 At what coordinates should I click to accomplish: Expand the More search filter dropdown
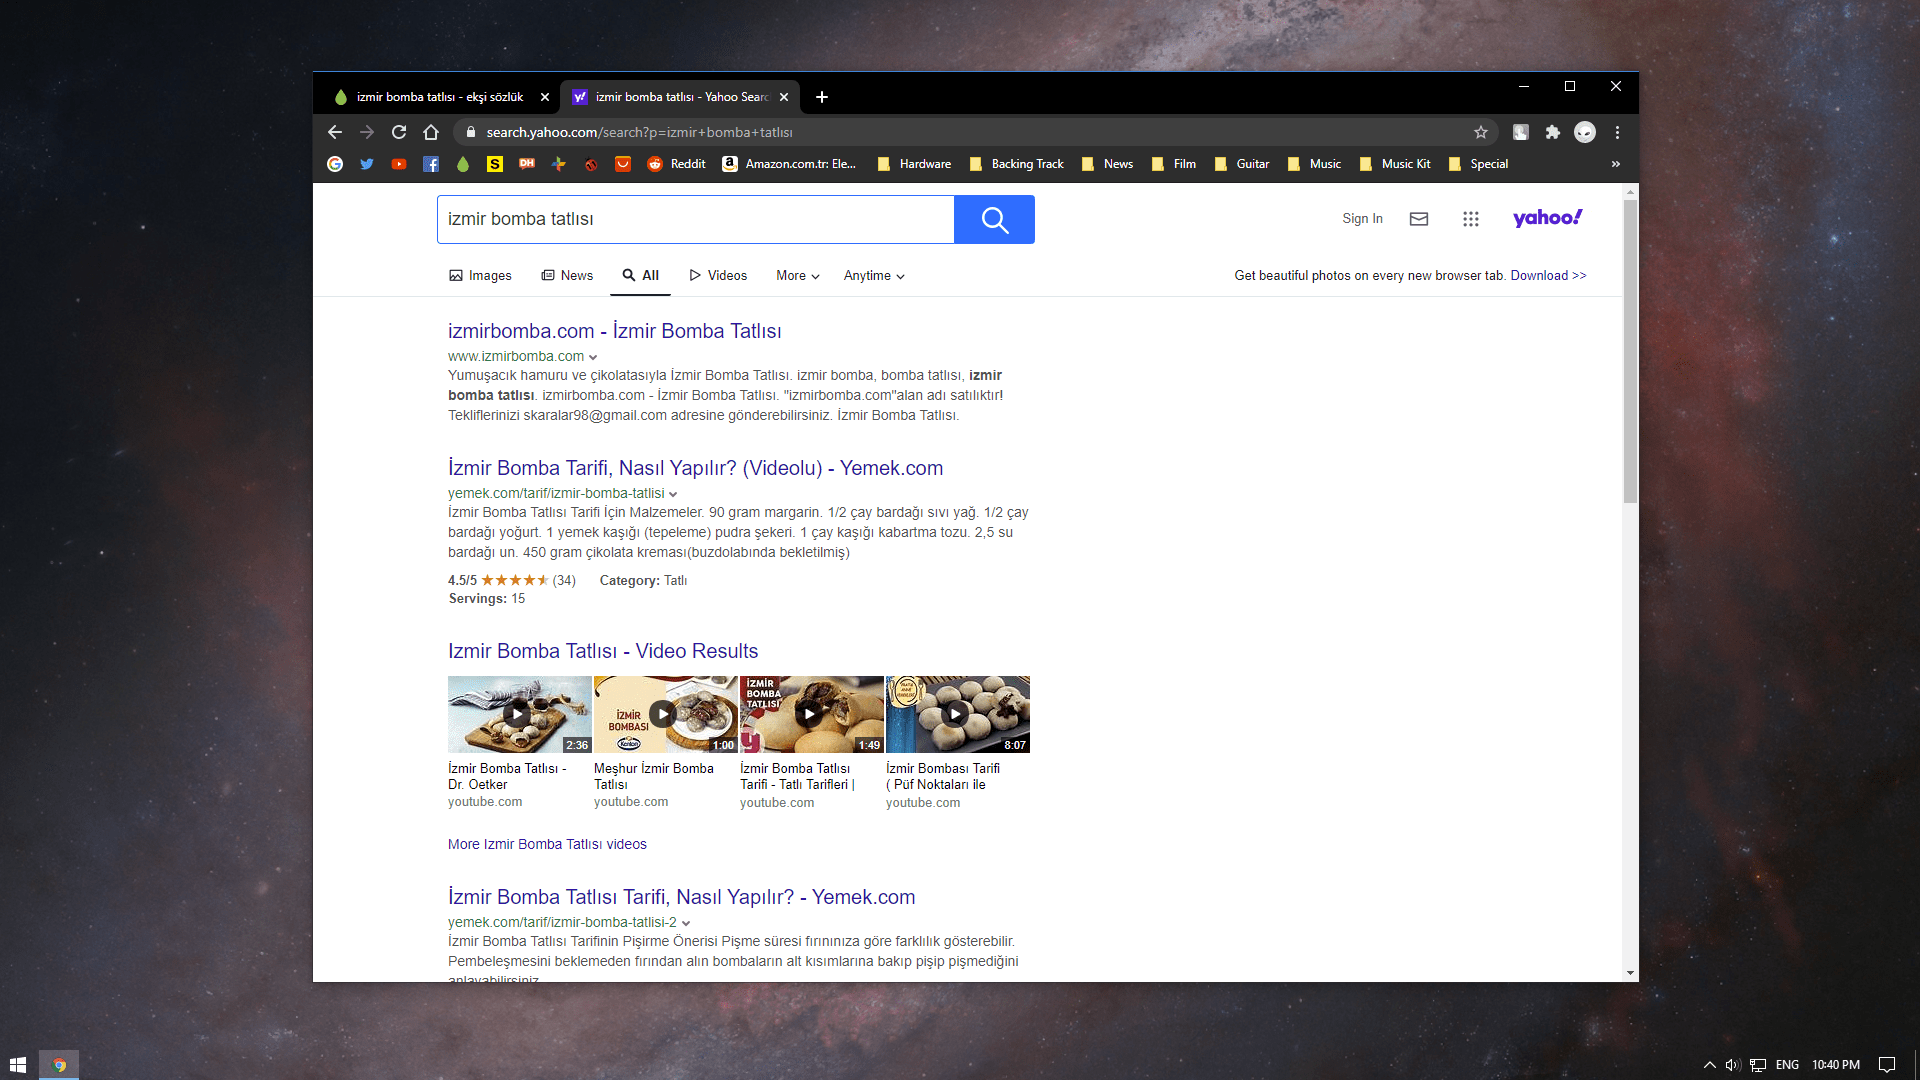797,276
